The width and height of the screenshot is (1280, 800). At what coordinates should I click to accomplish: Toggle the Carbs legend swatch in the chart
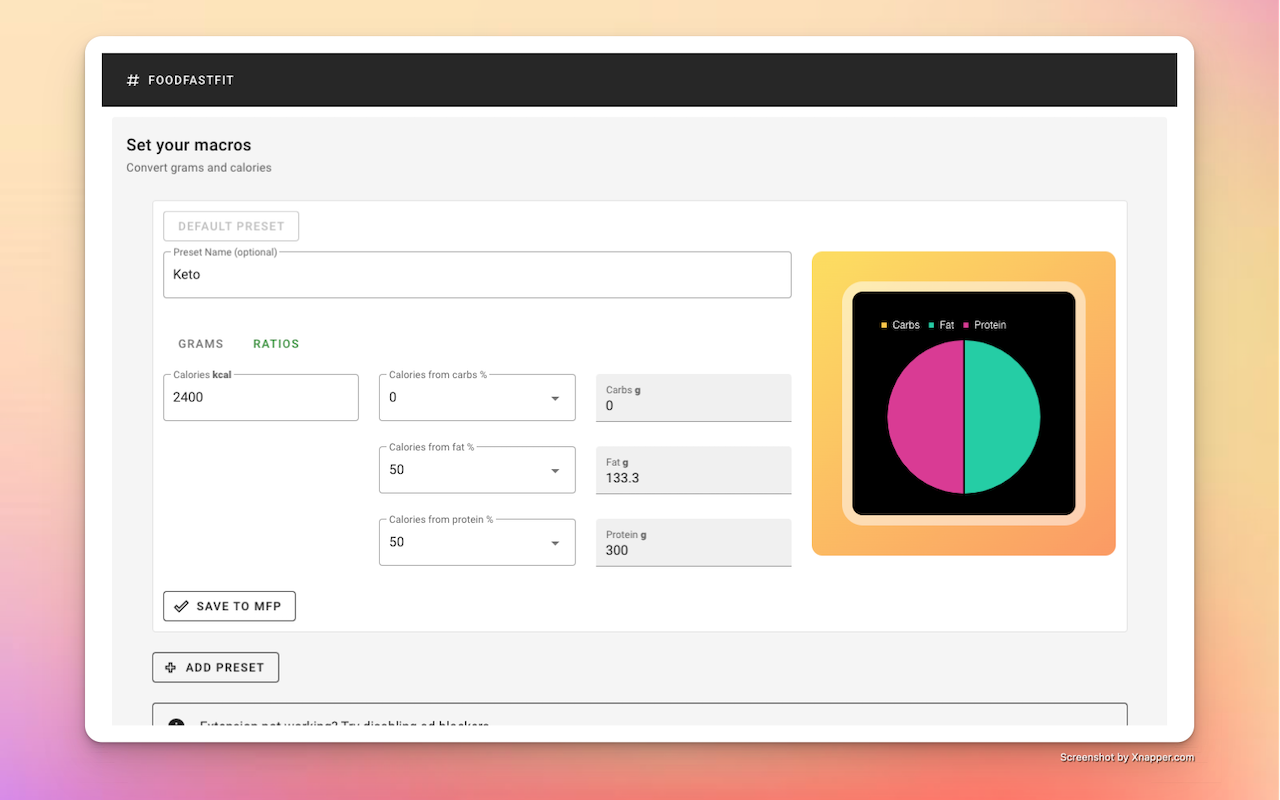[x=884, y=325]
